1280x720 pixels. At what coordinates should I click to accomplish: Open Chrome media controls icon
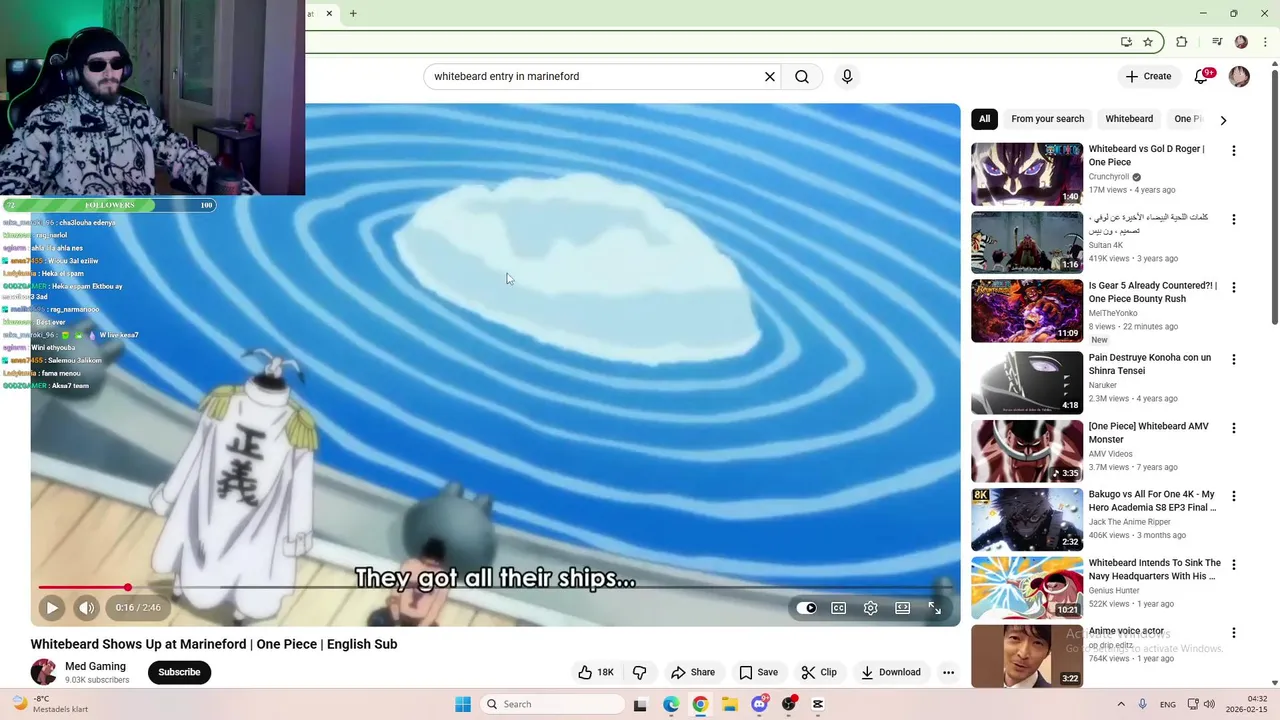[x=1217, y=42]
